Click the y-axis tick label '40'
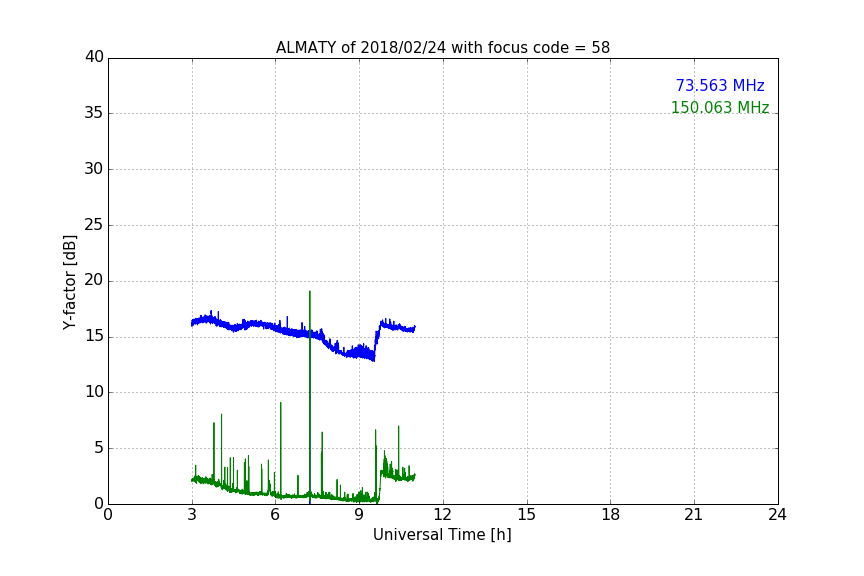 tap(94, 57)
